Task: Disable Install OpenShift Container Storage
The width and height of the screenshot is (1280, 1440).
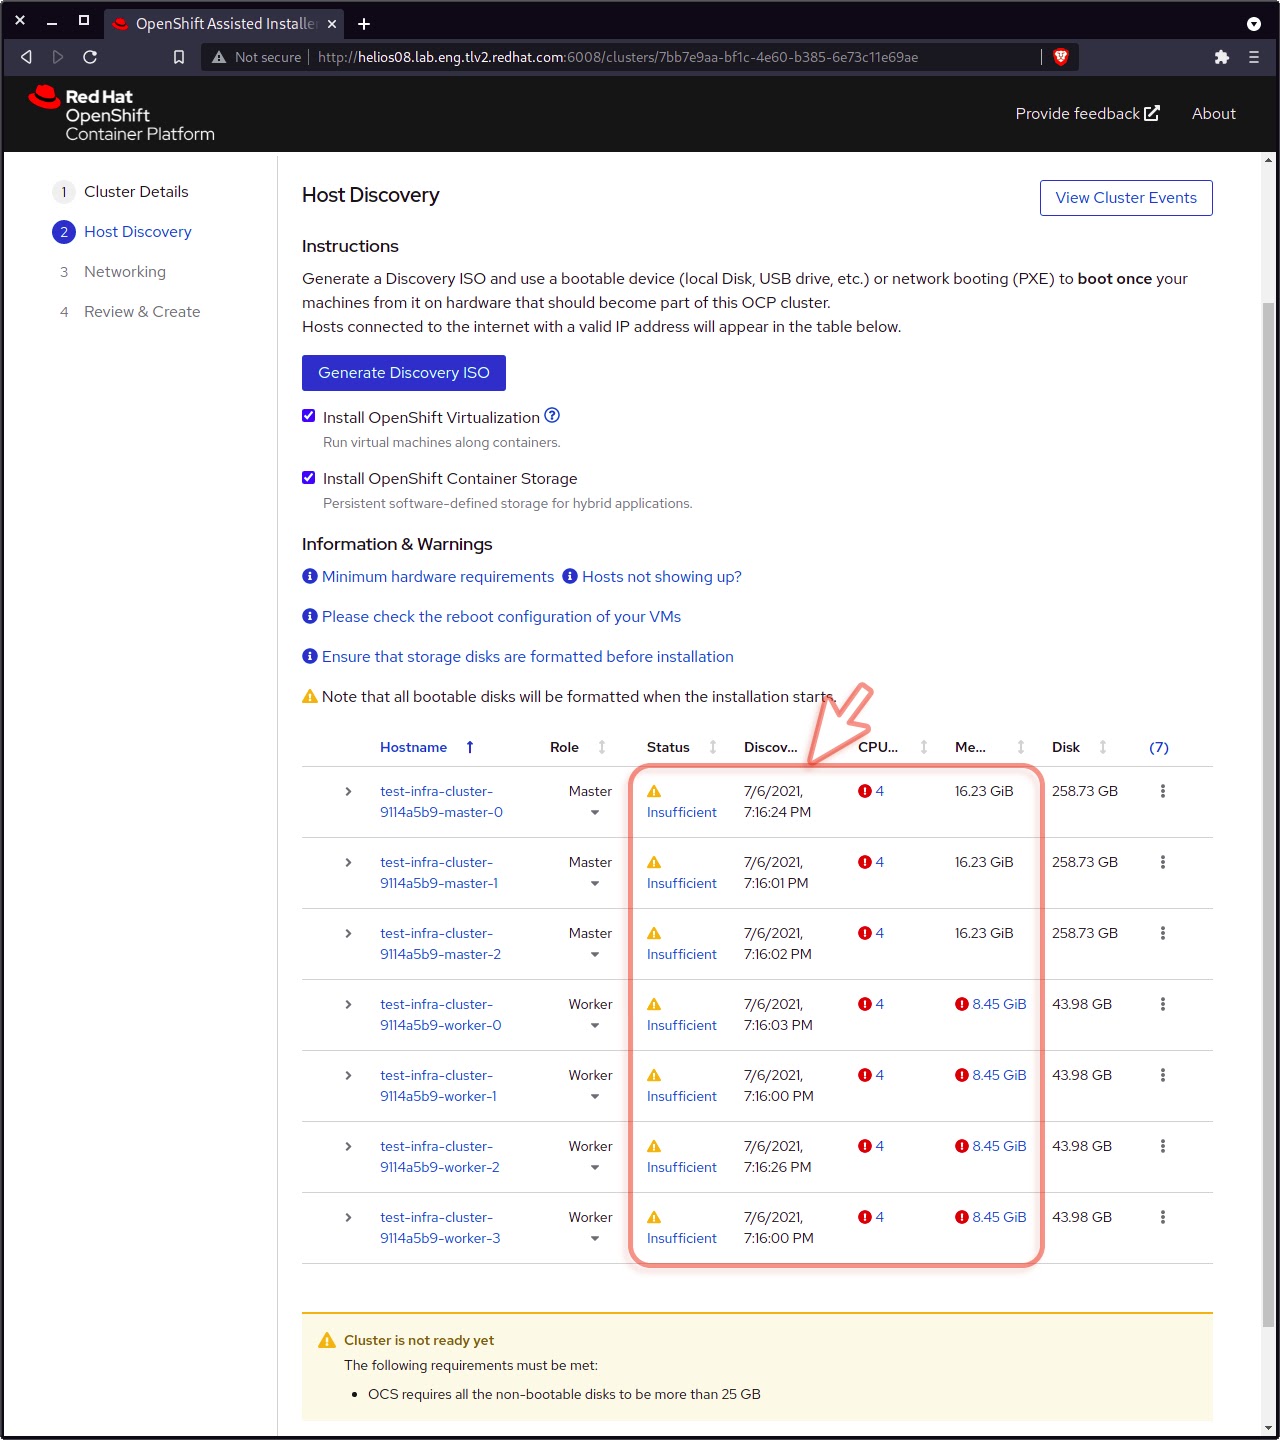Action: coord(308,477)
